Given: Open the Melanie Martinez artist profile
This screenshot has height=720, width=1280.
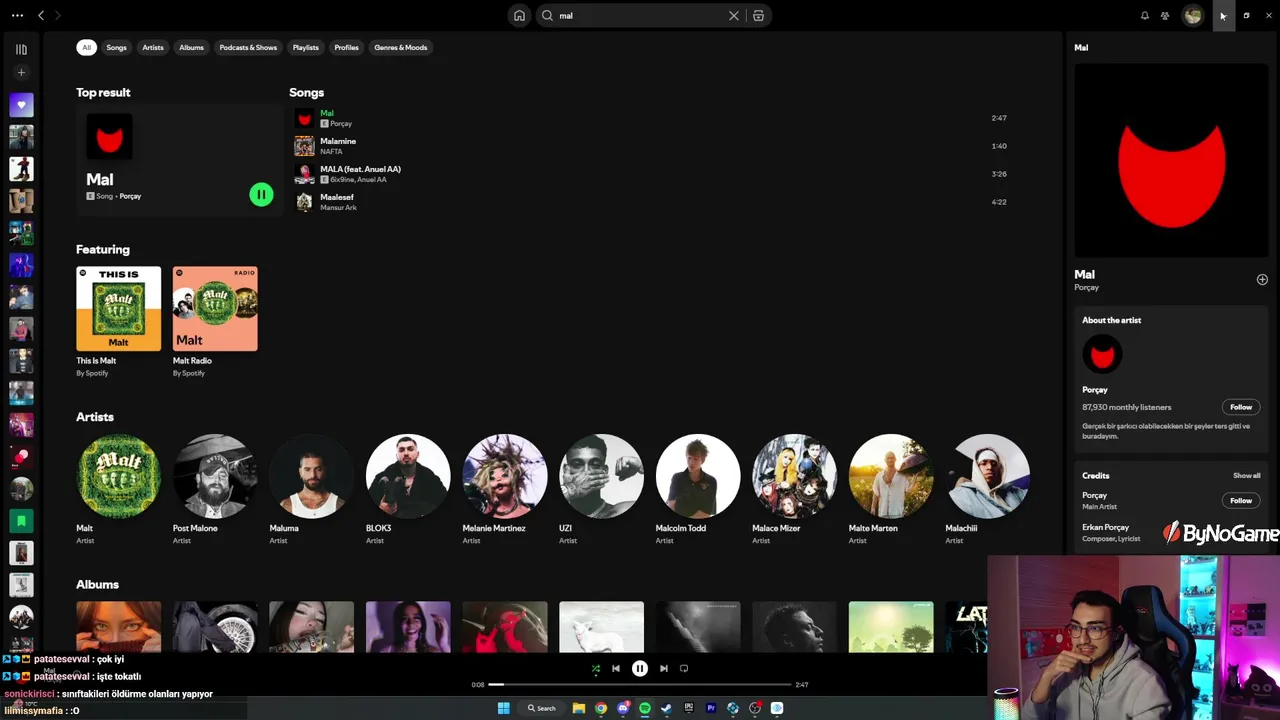Looking at the screenshot, I should pos(505,489).
